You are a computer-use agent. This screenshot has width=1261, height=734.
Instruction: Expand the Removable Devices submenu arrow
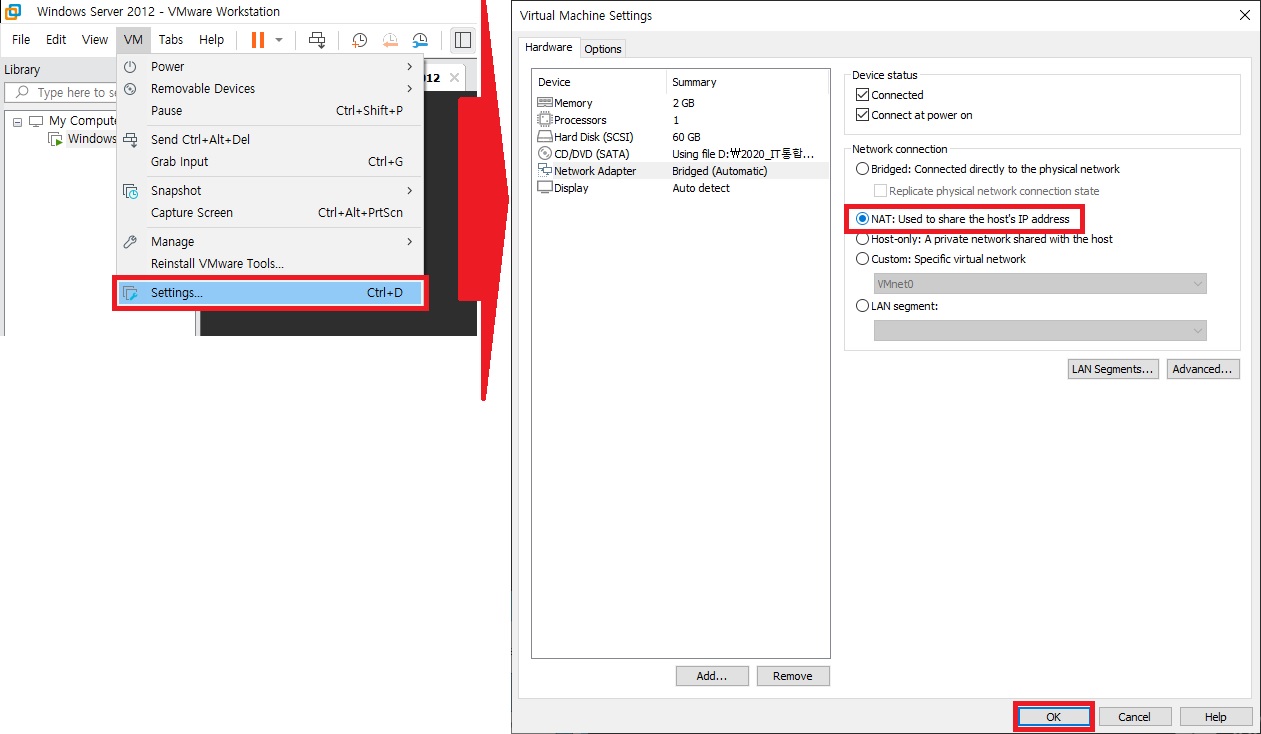[410, 89]
